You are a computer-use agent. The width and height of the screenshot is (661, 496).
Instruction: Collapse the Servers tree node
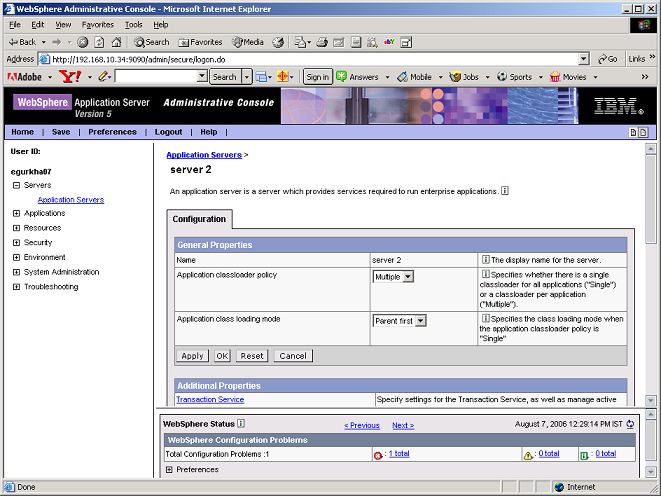pos(16,185)
